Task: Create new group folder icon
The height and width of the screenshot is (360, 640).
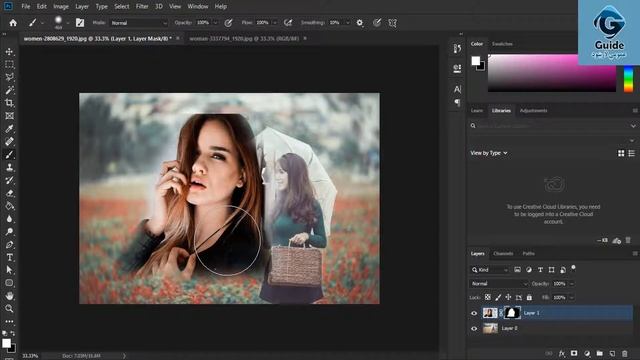Action: click(x=599, y=353)
